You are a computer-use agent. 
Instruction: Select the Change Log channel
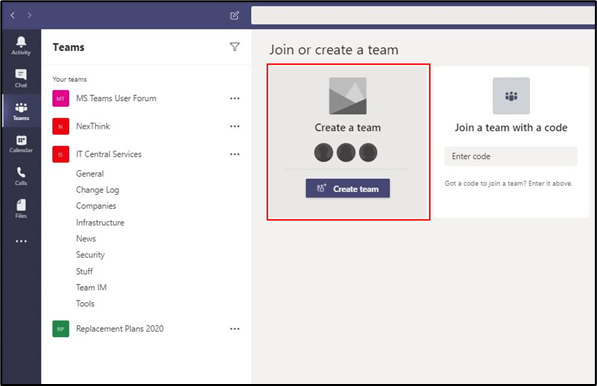(x=97, y=190)
